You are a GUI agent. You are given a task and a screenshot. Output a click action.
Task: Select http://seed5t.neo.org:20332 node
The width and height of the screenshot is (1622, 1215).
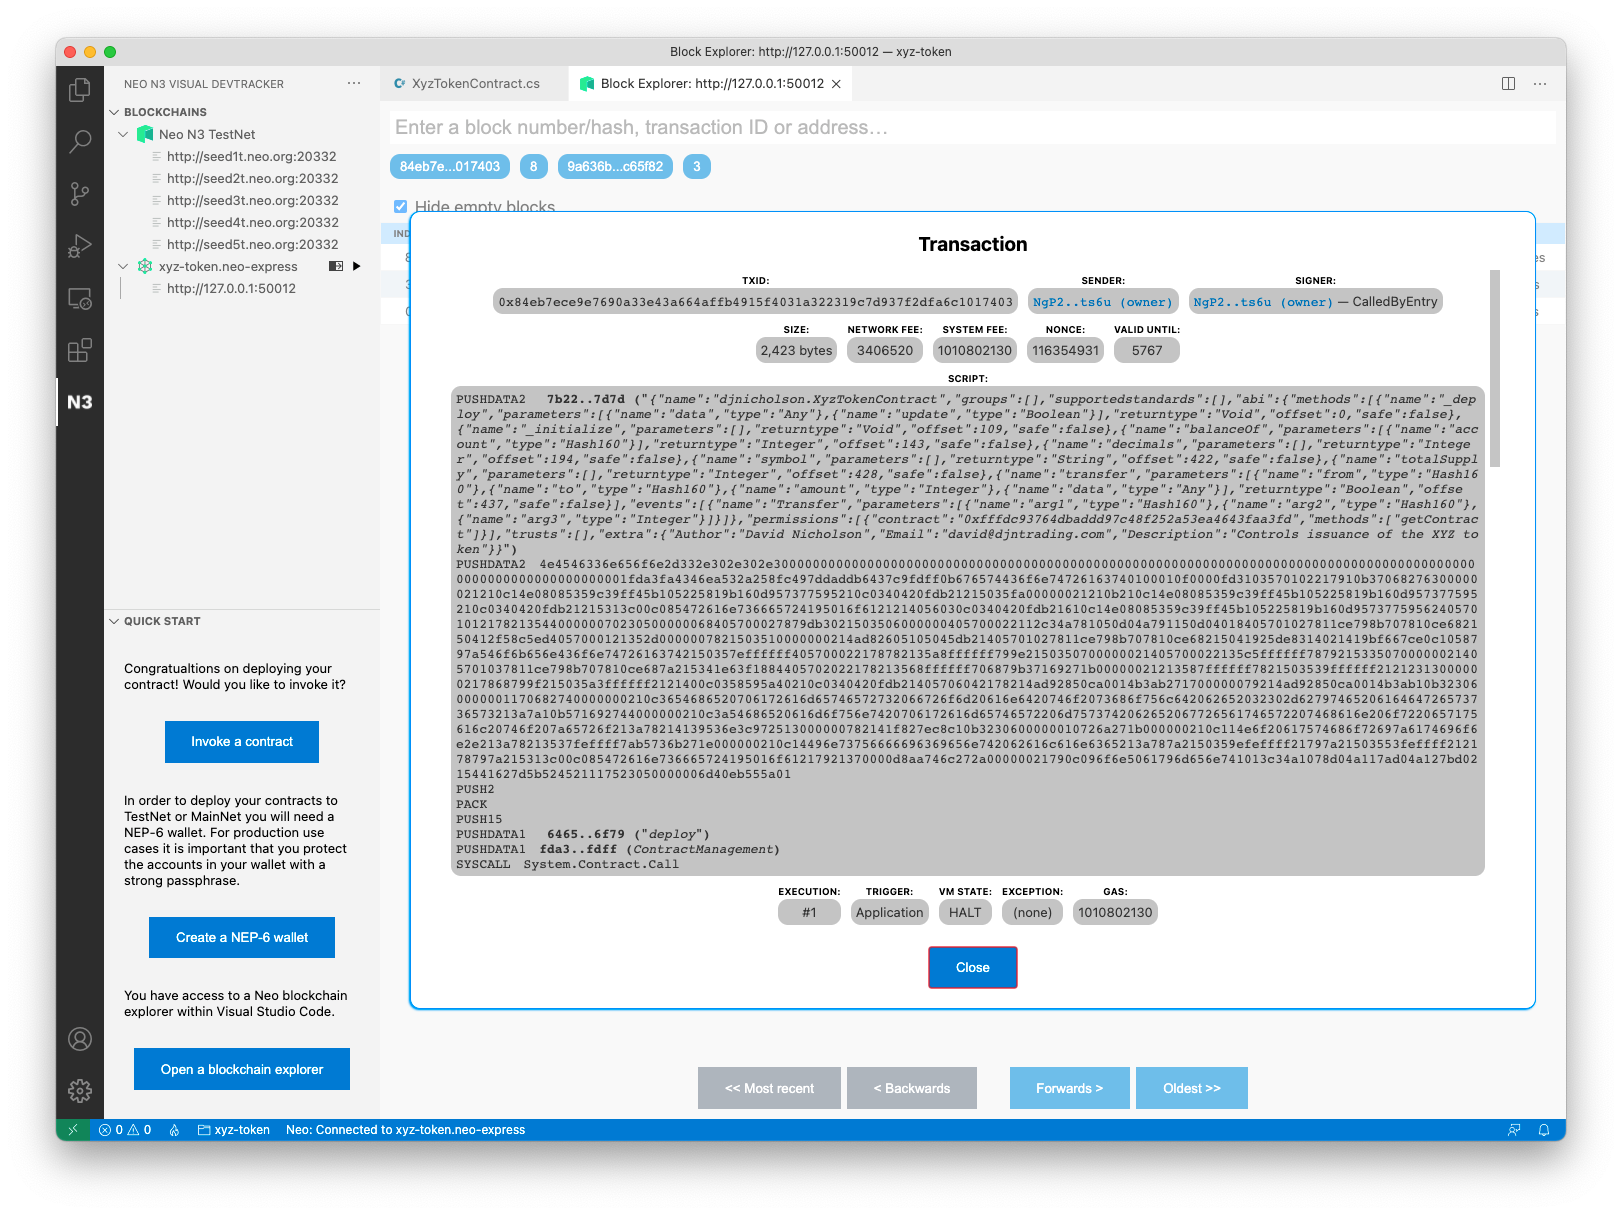tap(252, 245)
